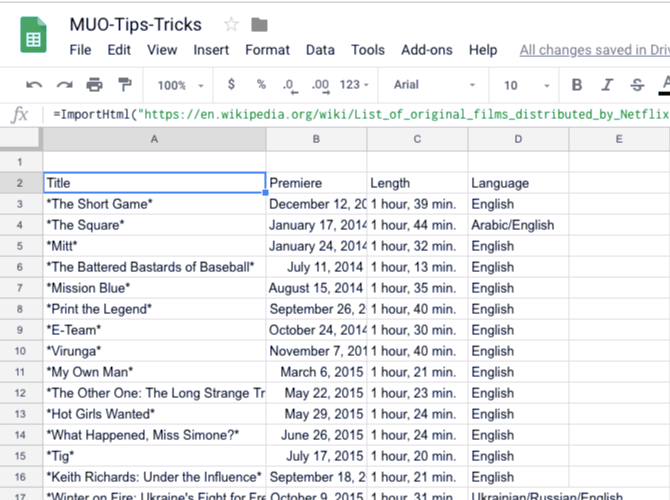Format as currency with dollar icon

click(x=232, y=85)
